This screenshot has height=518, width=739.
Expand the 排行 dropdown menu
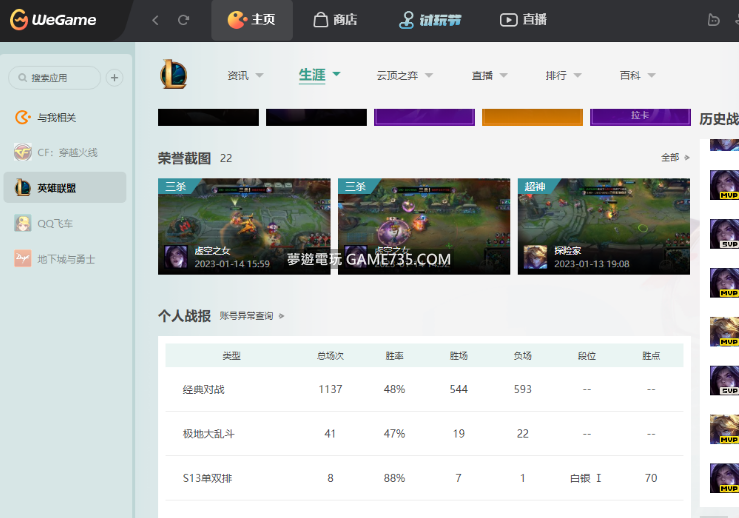(x=563, y=75)
